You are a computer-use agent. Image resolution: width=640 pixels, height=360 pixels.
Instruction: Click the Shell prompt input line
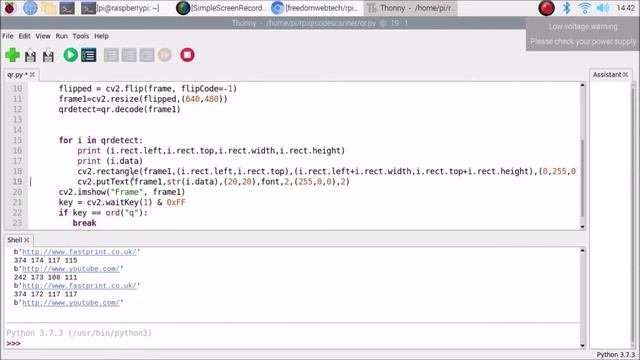click(292, 344)
